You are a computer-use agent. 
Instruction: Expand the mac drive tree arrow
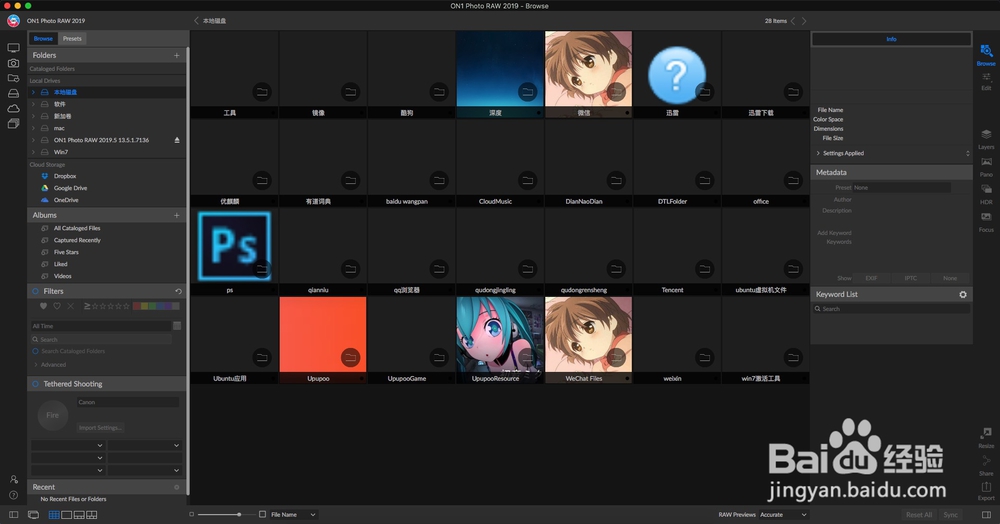[x=33, y=128]
